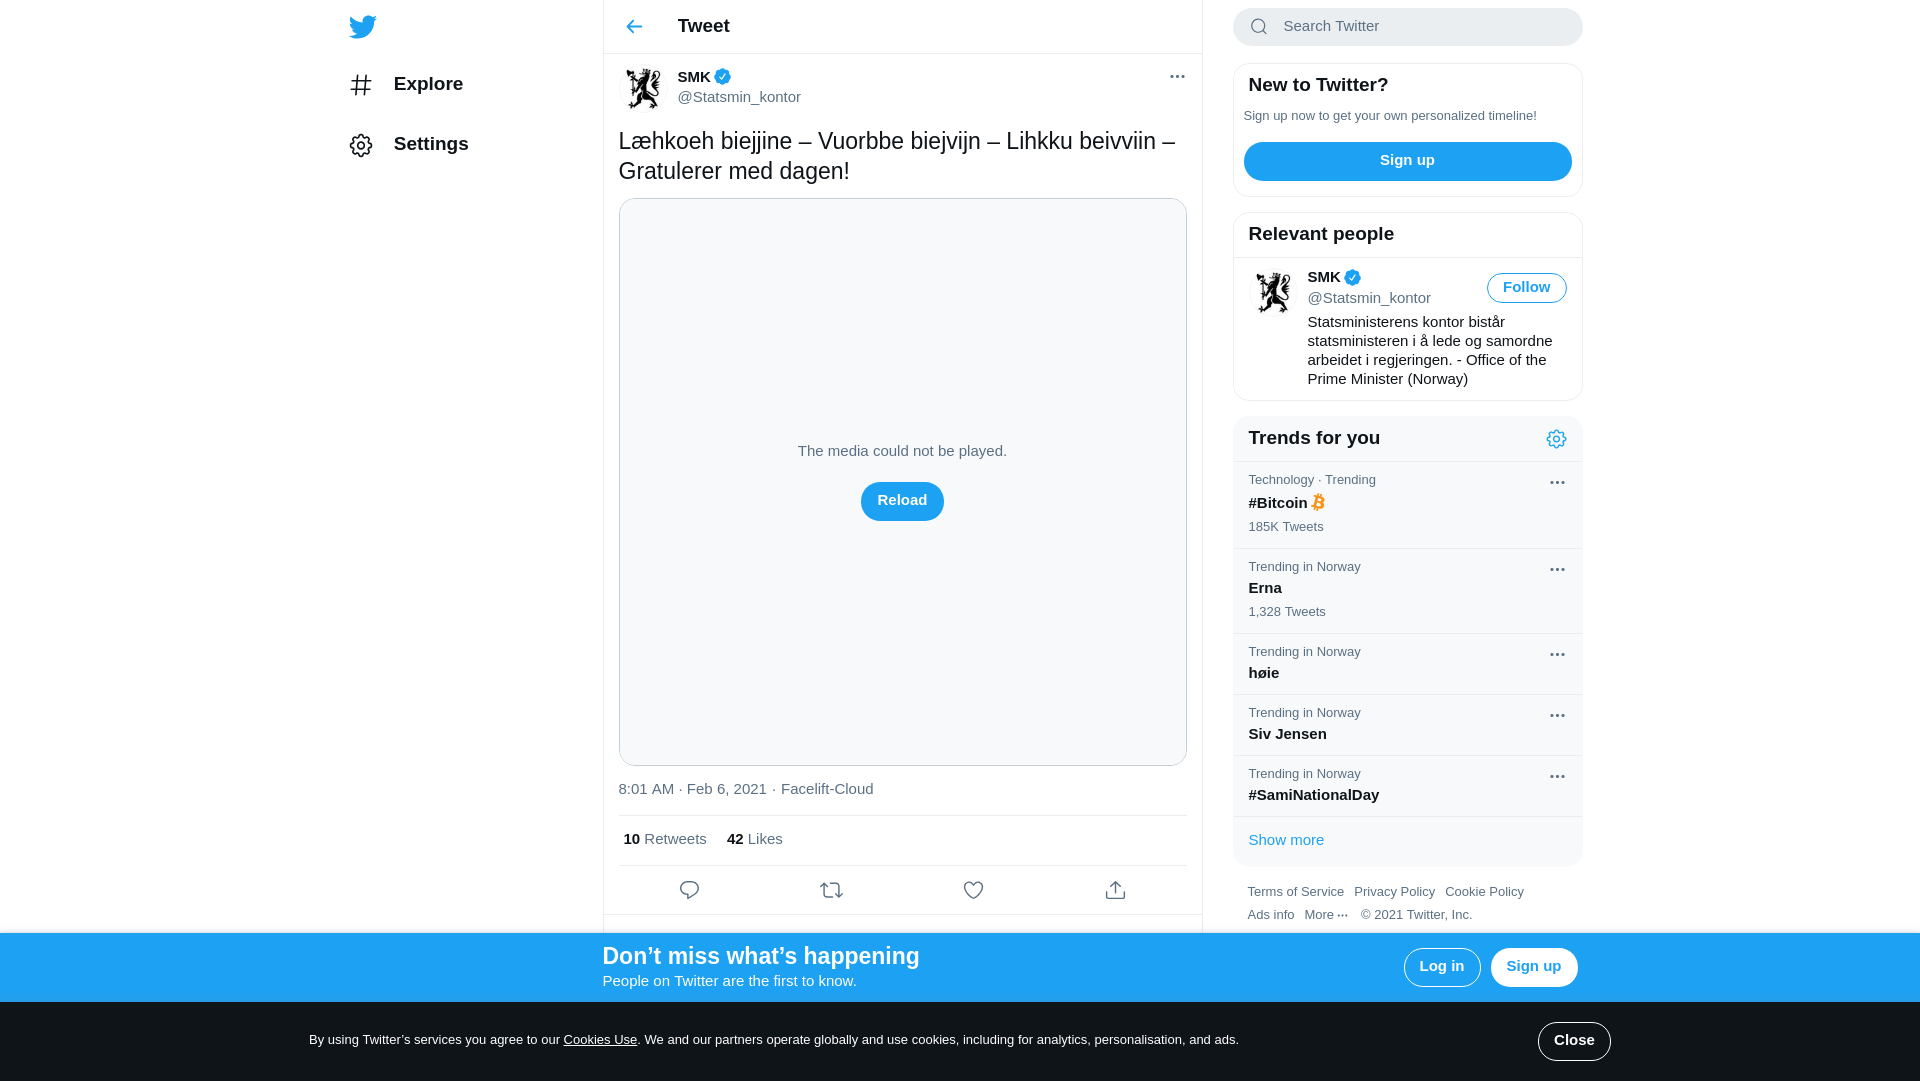
Task: Reload the unplayable media
Action: tap(902, 501)
